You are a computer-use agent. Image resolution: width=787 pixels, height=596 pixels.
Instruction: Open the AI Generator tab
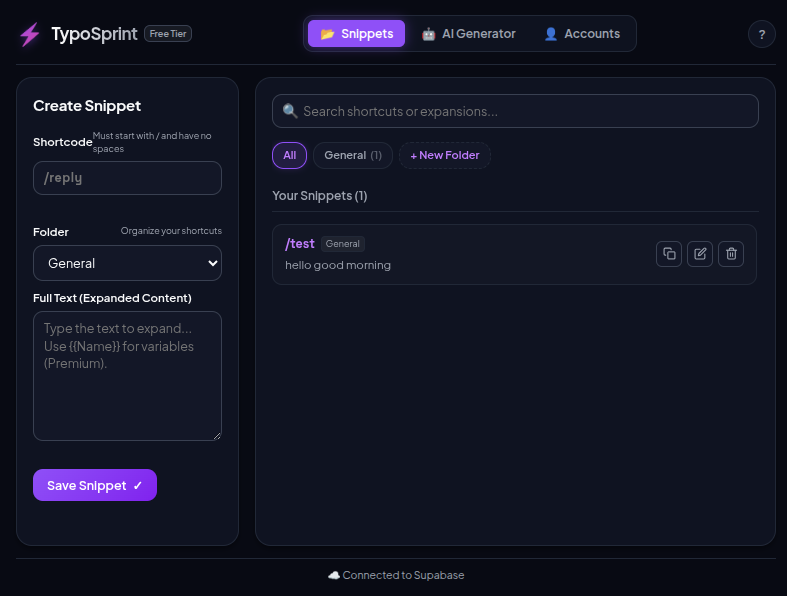coord(469,34)
